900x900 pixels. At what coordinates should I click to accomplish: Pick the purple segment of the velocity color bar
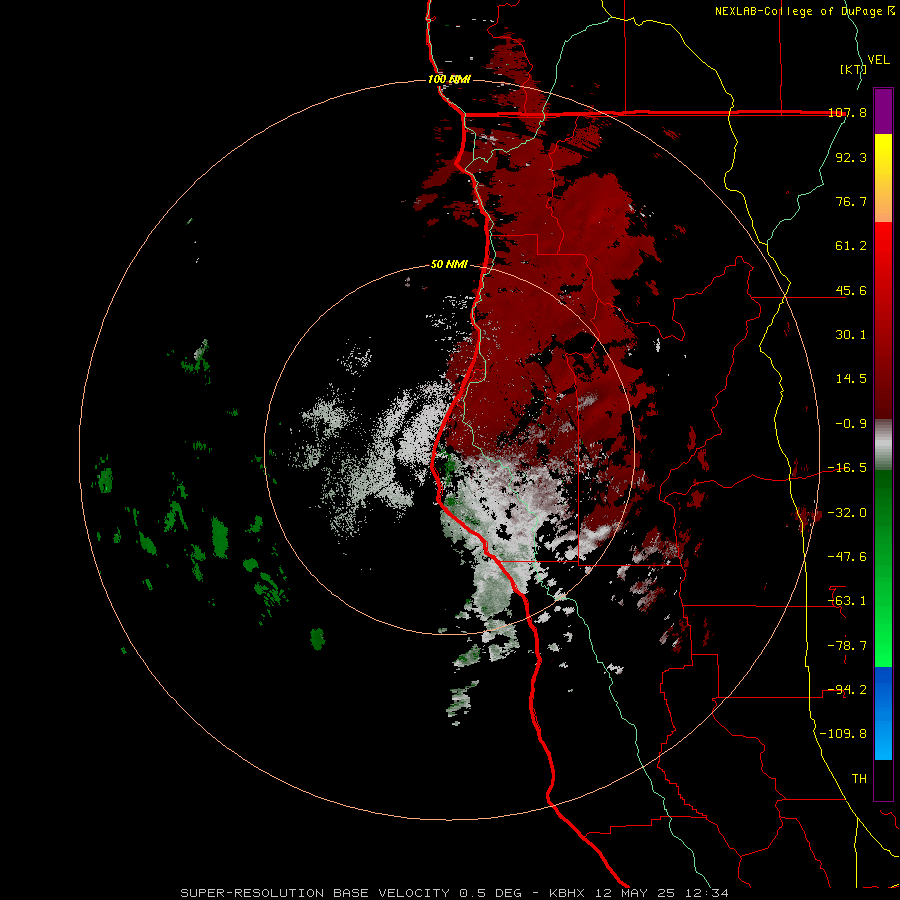[x=883, y=111]
